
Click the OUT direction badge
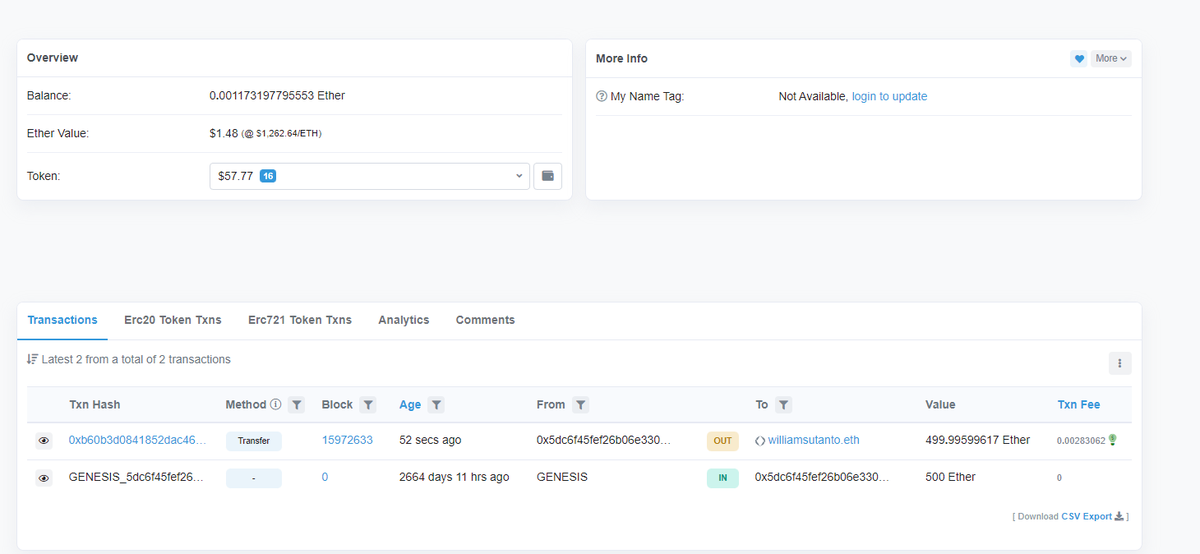point(723,441)
